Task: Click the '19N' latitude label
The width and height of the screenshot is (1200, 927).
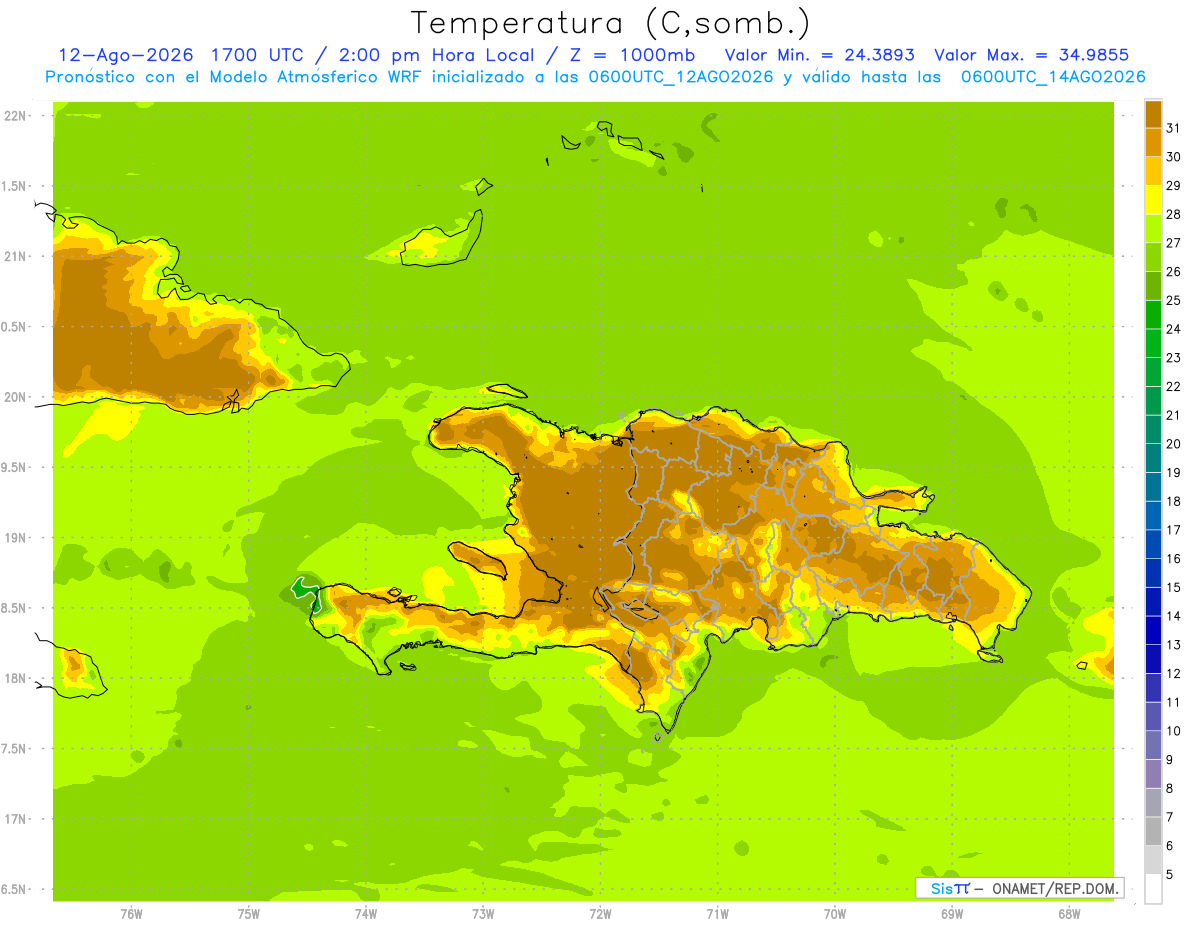Action: [16, 538]
